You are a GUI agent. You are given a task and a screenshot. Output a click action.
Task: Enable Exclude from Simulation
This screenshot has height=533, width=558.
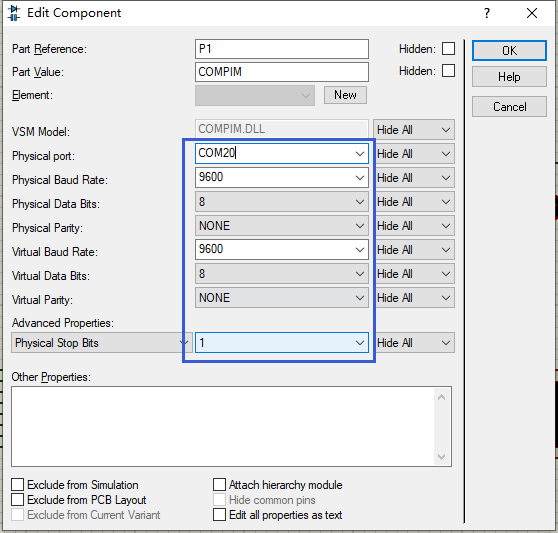click(x=17, y=485)
